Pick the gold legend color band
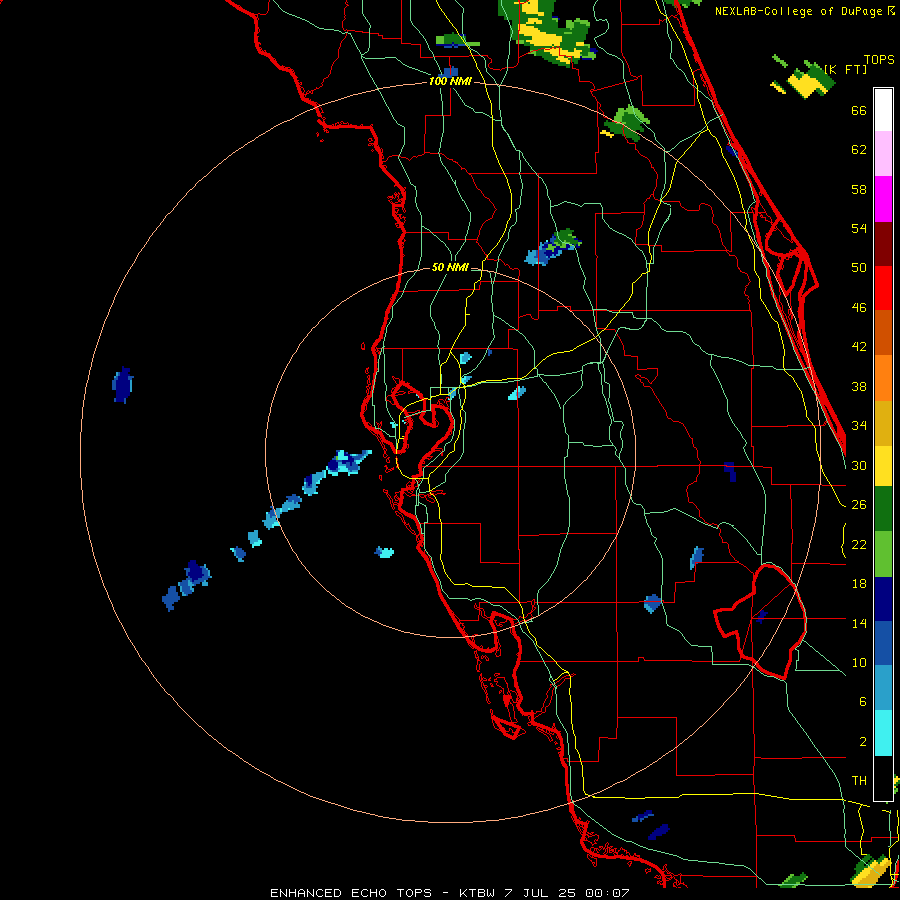900x900 pixels. (x=883, y=423)
